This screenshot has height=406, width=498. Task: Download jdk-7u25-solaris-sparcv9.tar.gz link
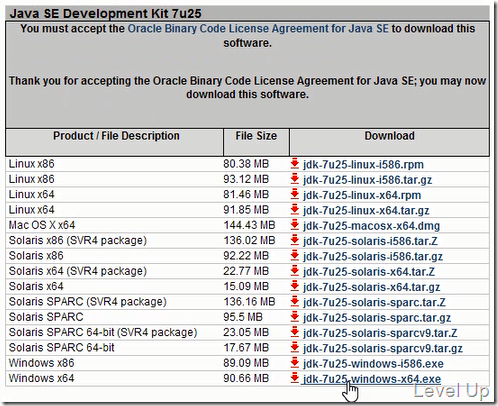point(383,349)
